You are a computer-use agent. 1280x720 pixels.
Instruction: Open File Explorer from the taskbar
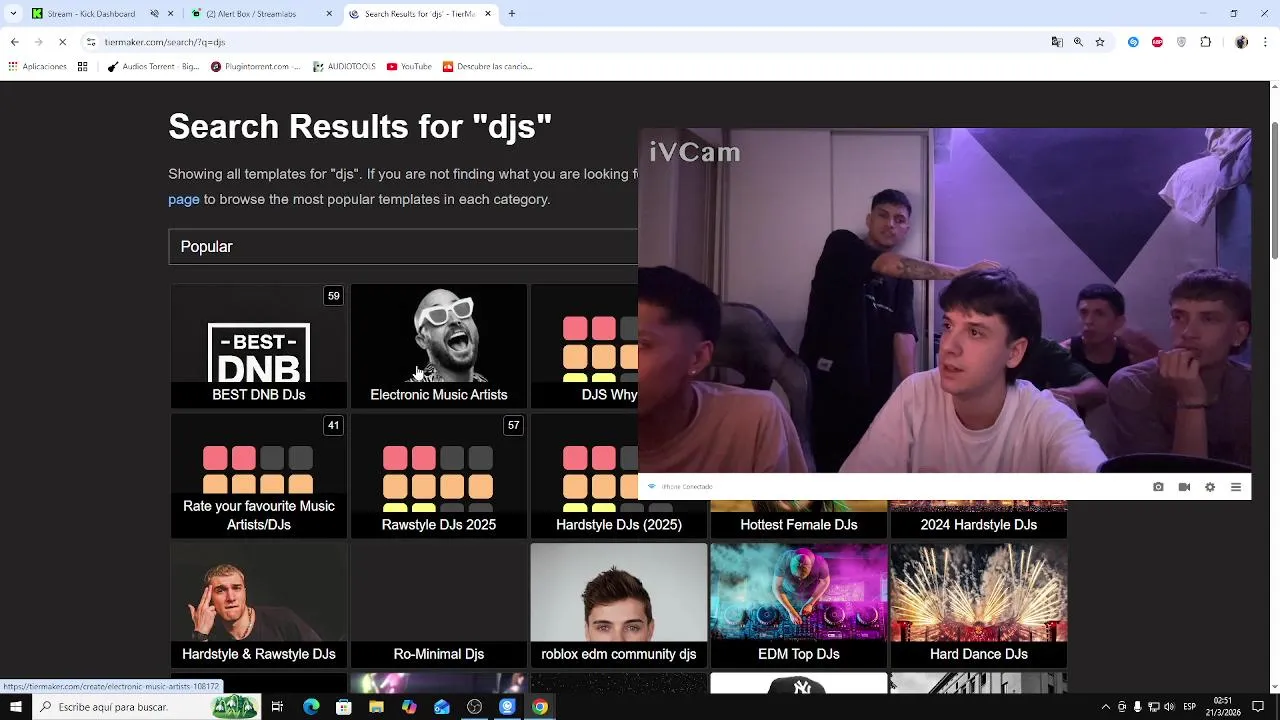[x=376, y=707]
